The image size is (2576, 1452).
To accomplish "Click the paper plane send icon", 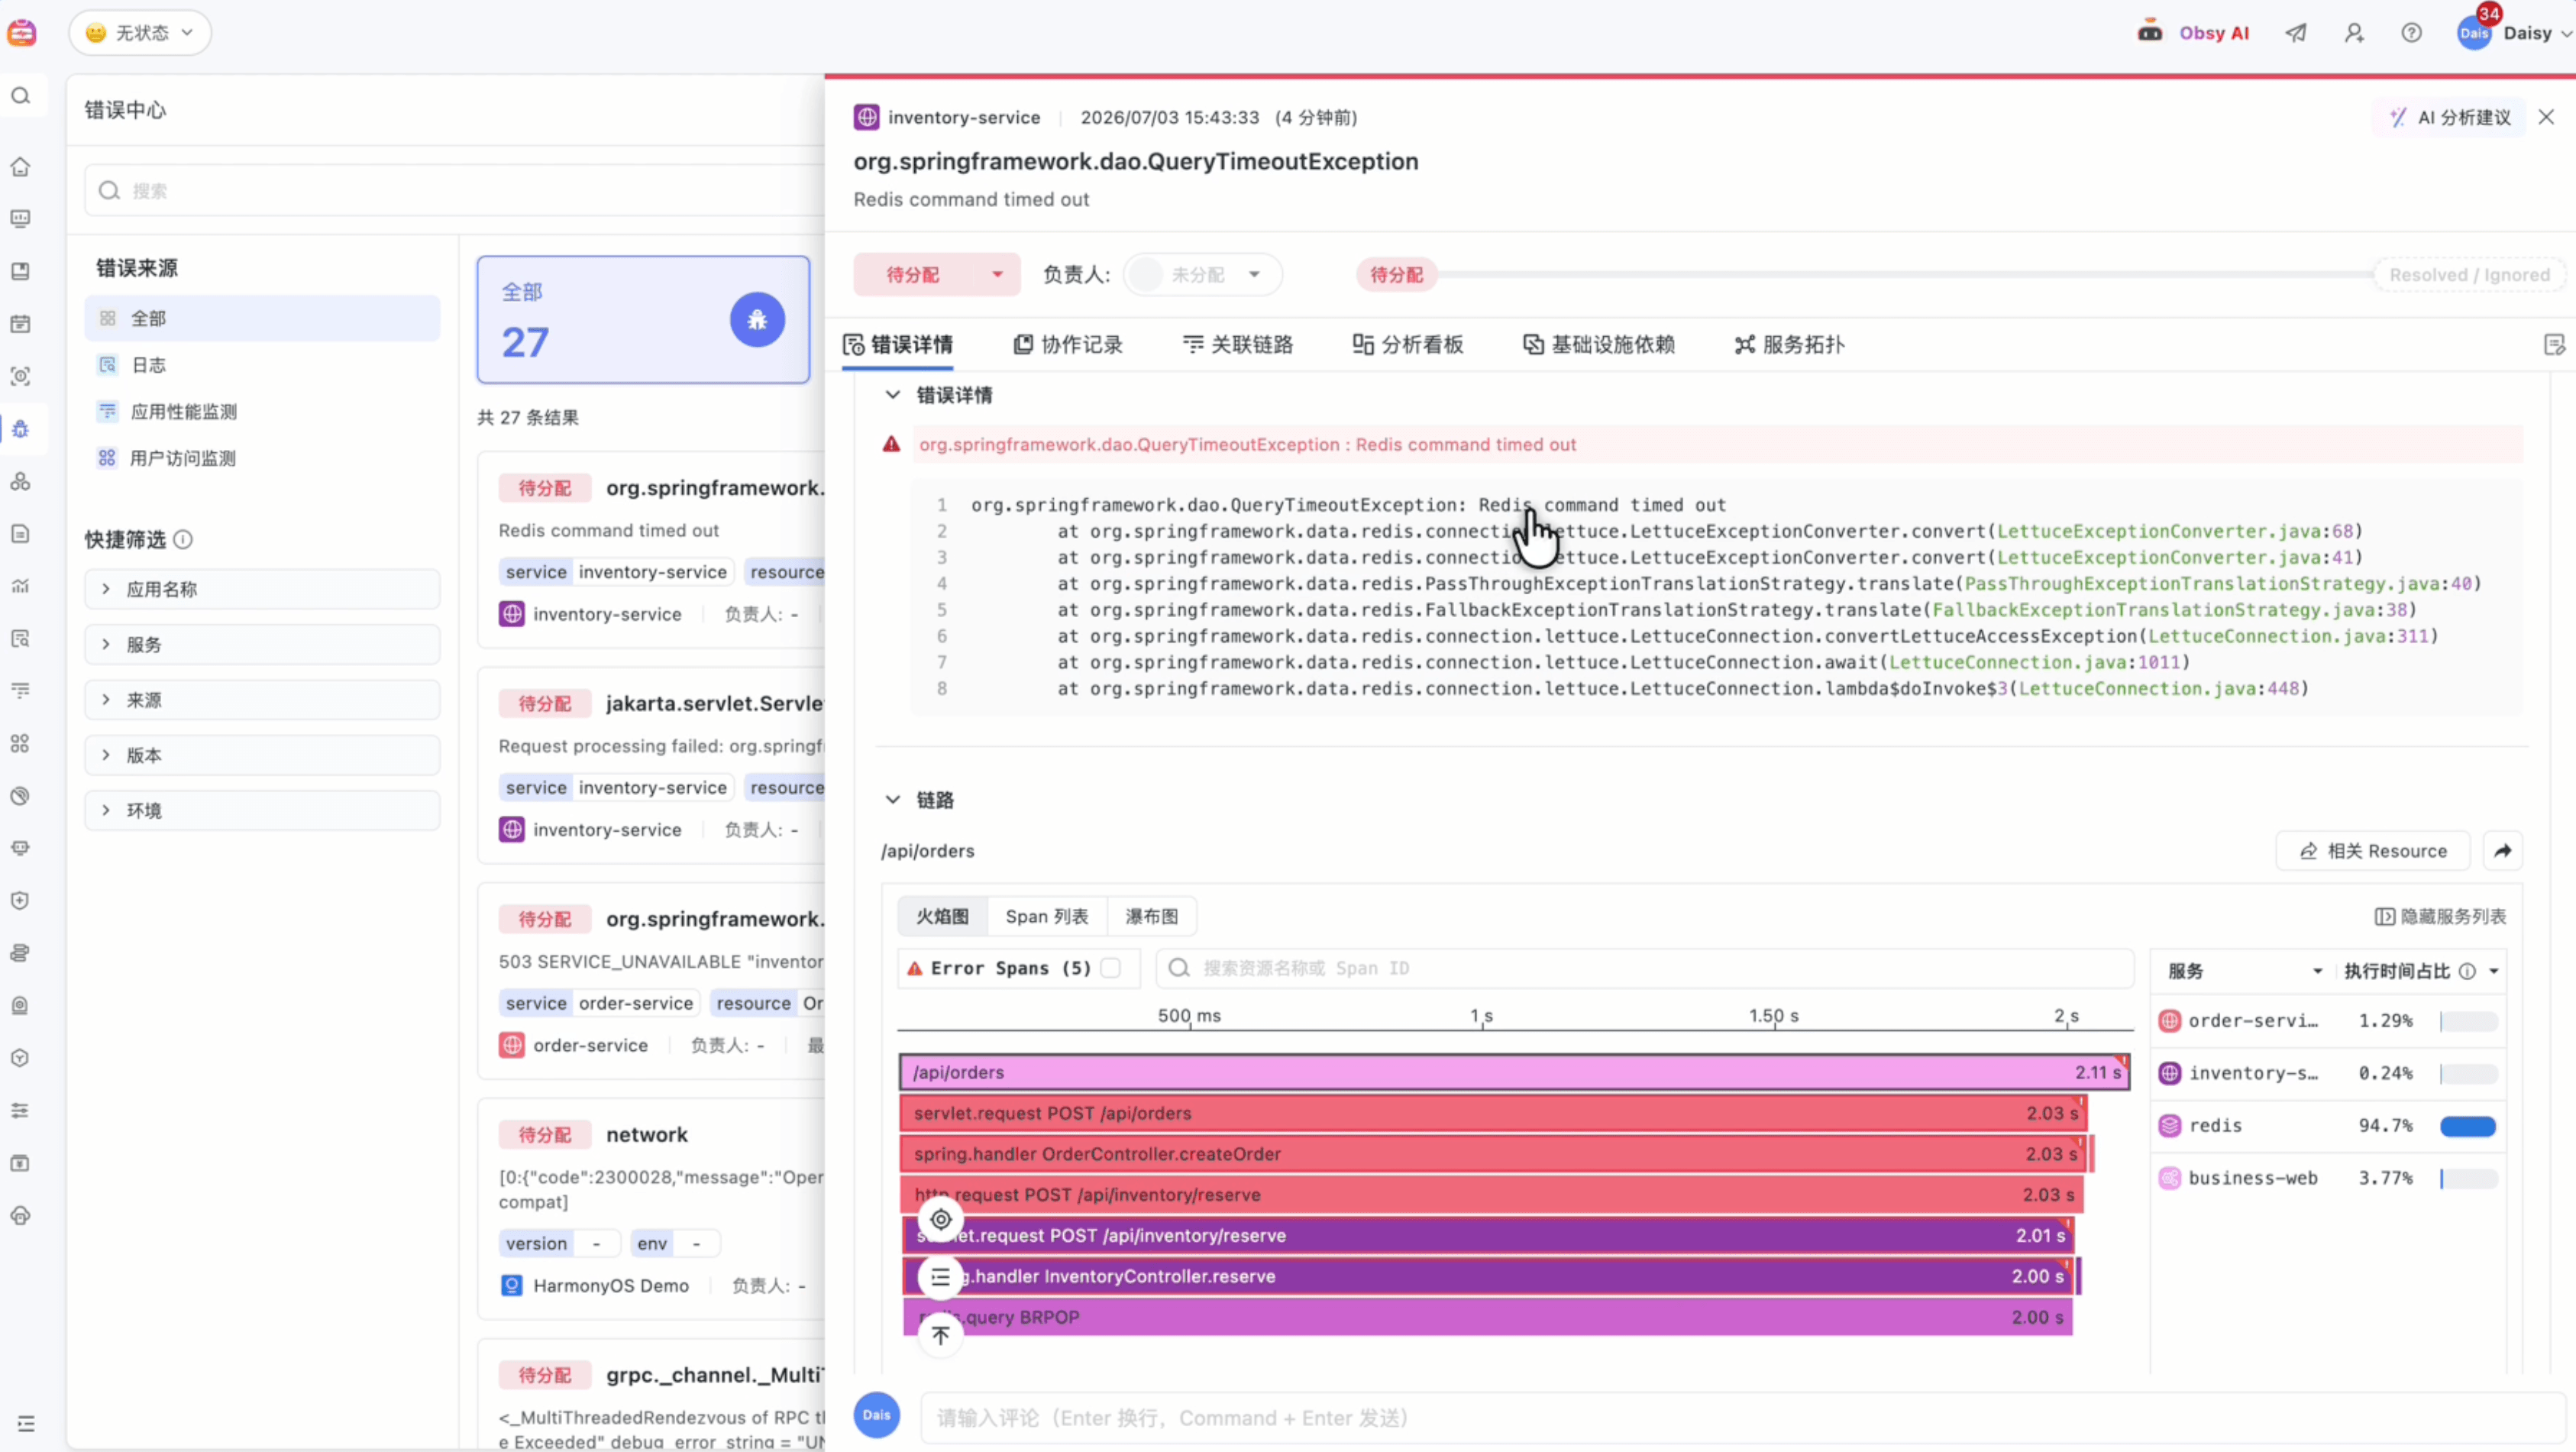I will [2296, 33].
